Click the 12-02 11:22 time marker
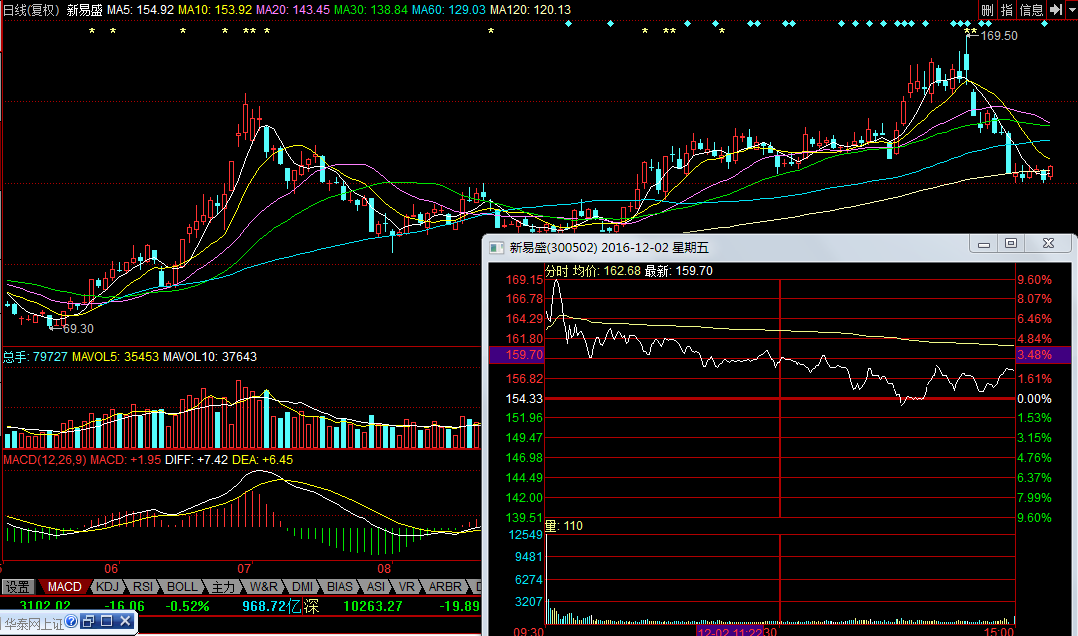 (729, 631)
